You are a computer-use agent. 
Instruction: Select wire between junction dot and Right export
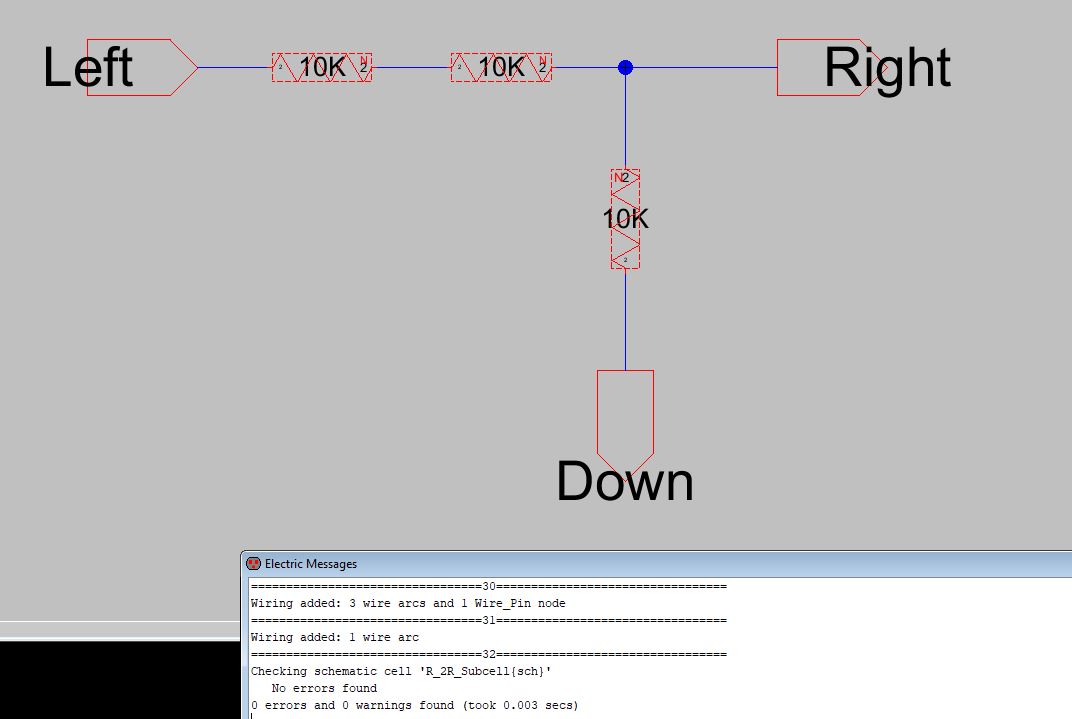pyautogui.click(x=705, y=68)
